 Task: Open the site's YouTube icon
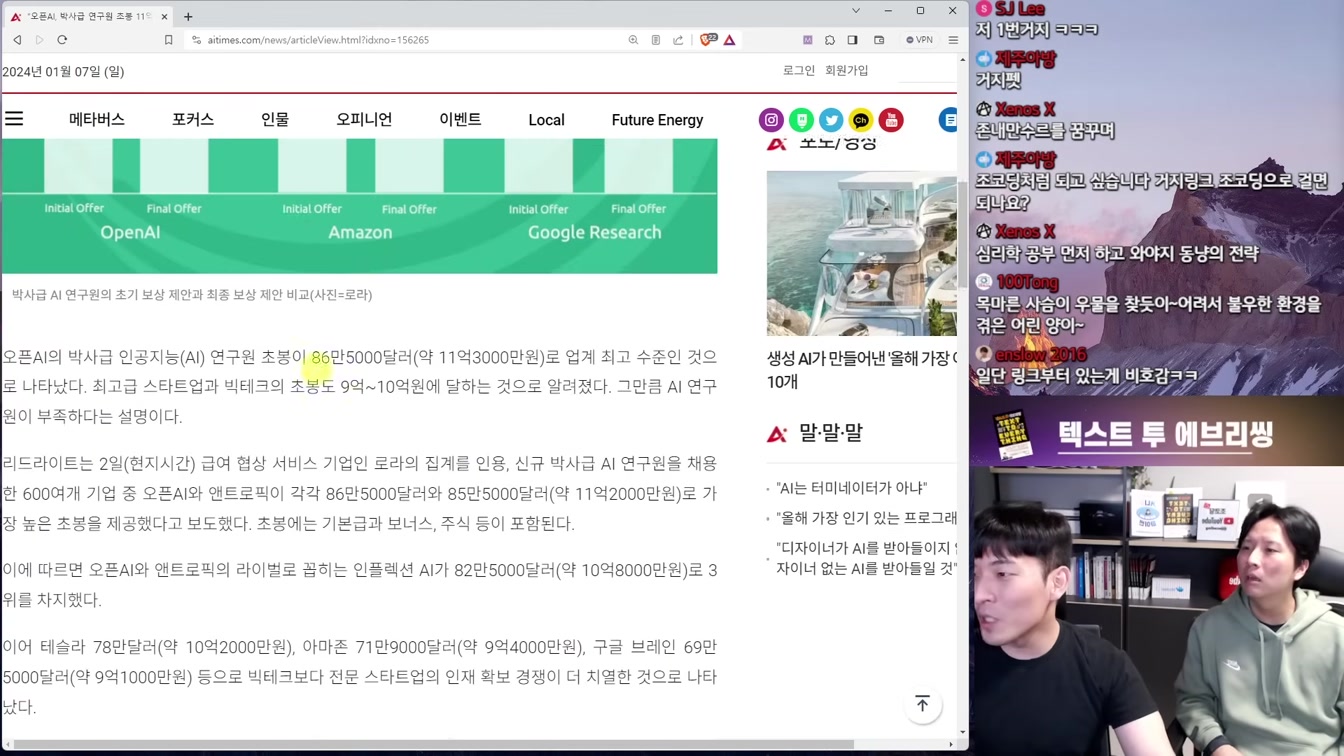[891, 120]
